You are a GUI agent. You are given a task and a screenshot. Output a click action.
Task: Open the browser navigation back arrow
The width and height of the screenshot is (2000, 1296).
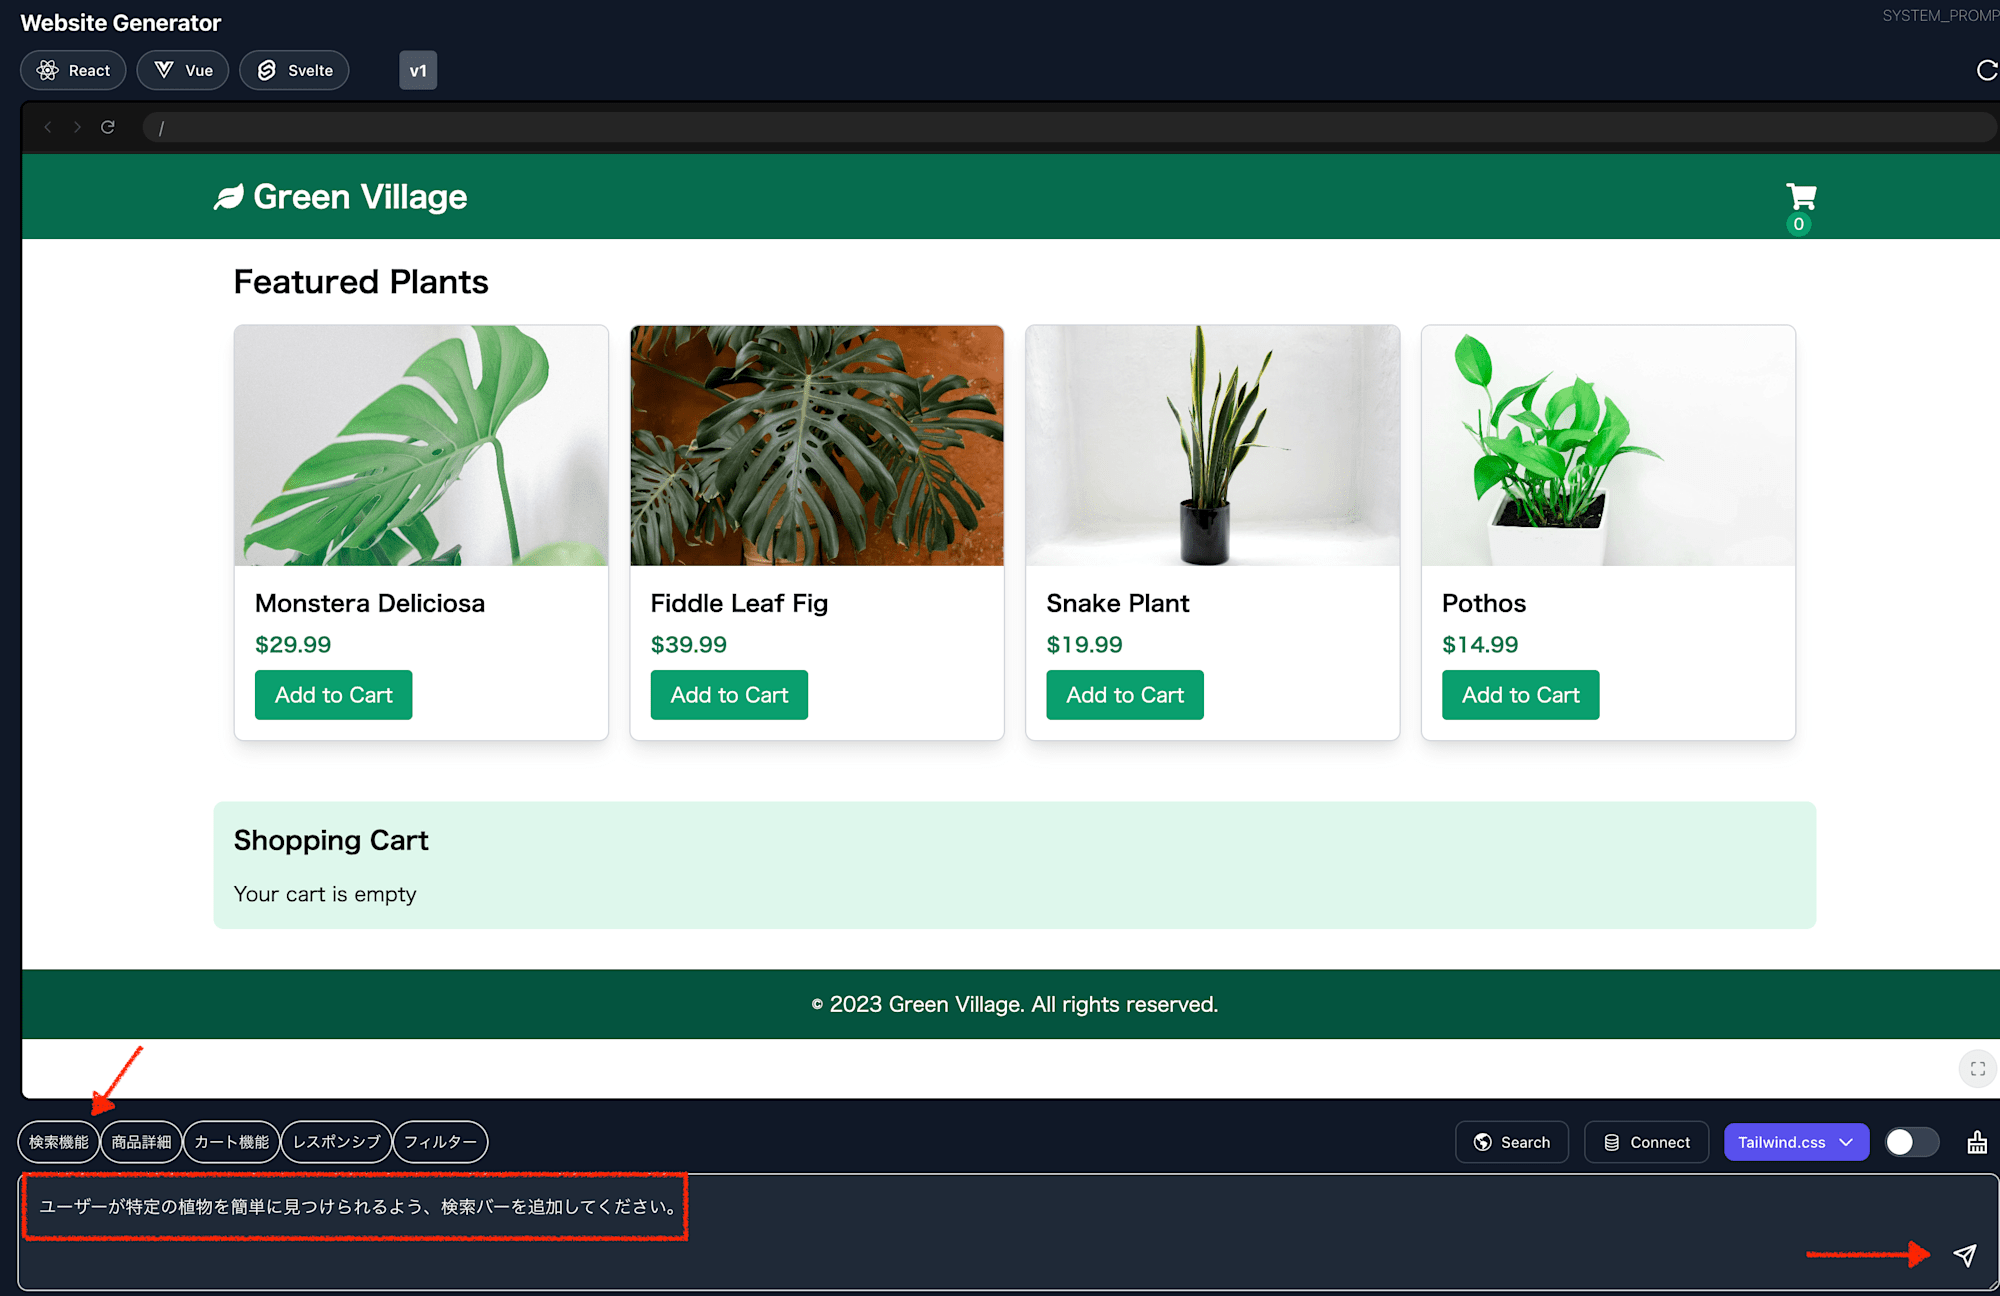point(48,127)
